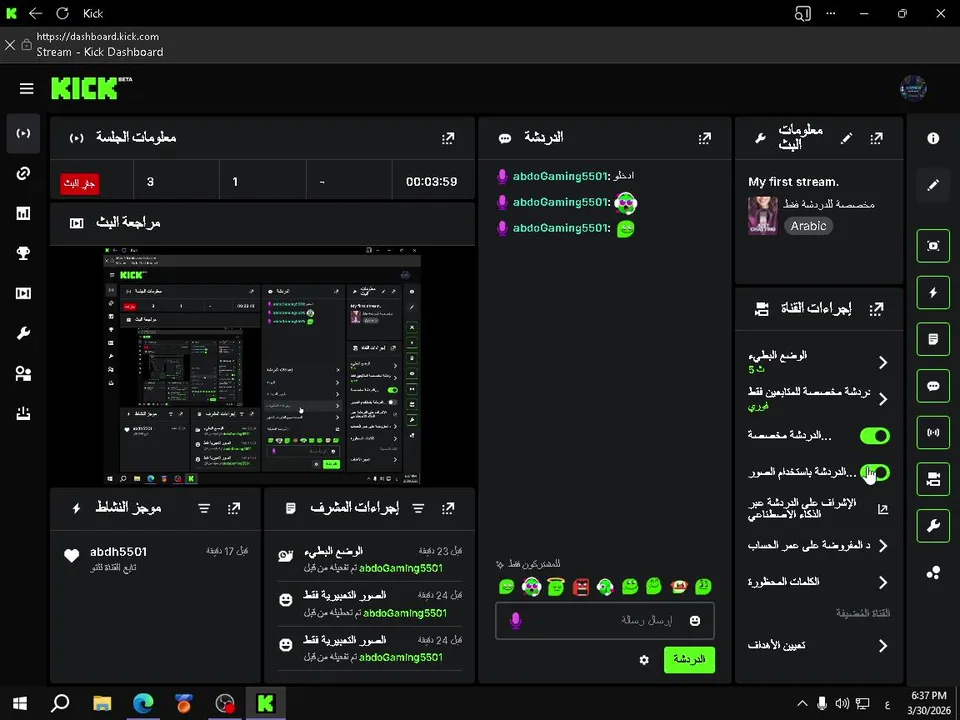Screen dimensions: 960x720
Task: Open the bar-chart analytics icon in left sidebar
Action: click(23, 213)
